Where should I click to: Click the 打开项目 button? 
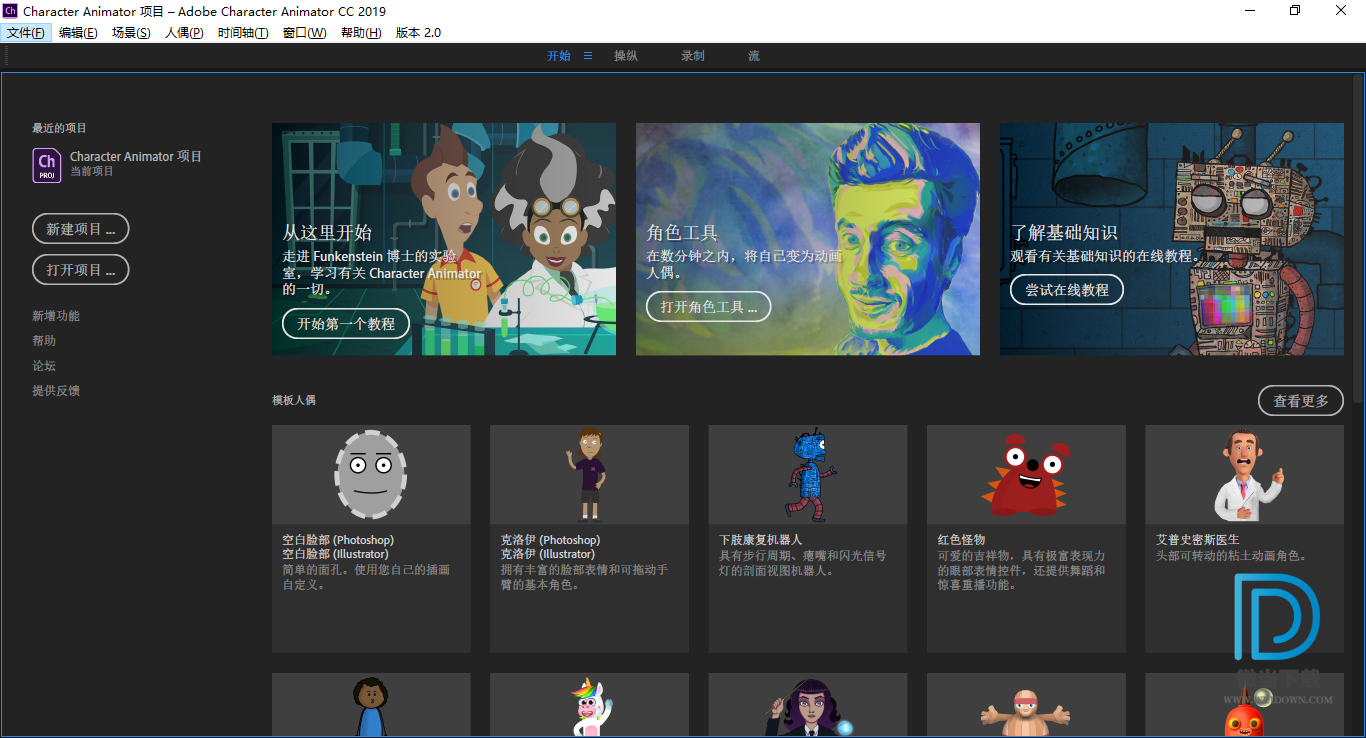(x=81, y=270)
